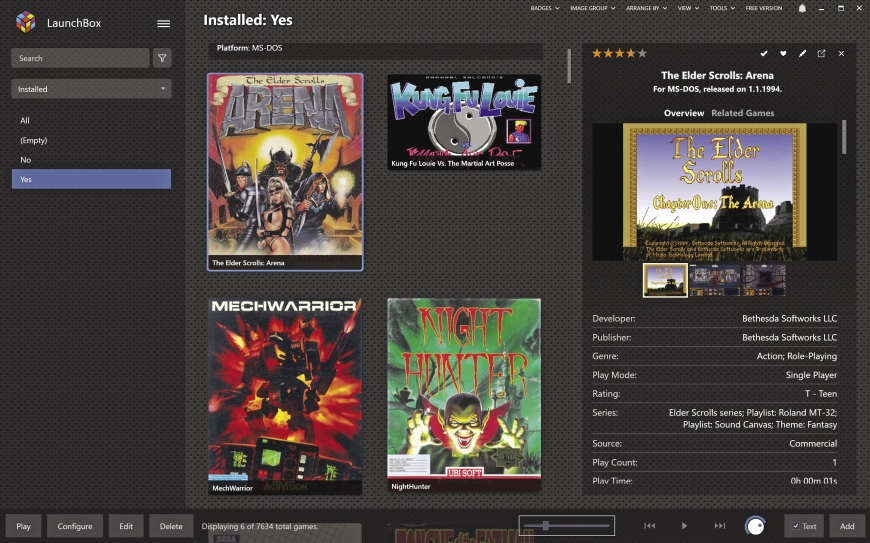Open the Arrange By dropdown

point(646,8)
